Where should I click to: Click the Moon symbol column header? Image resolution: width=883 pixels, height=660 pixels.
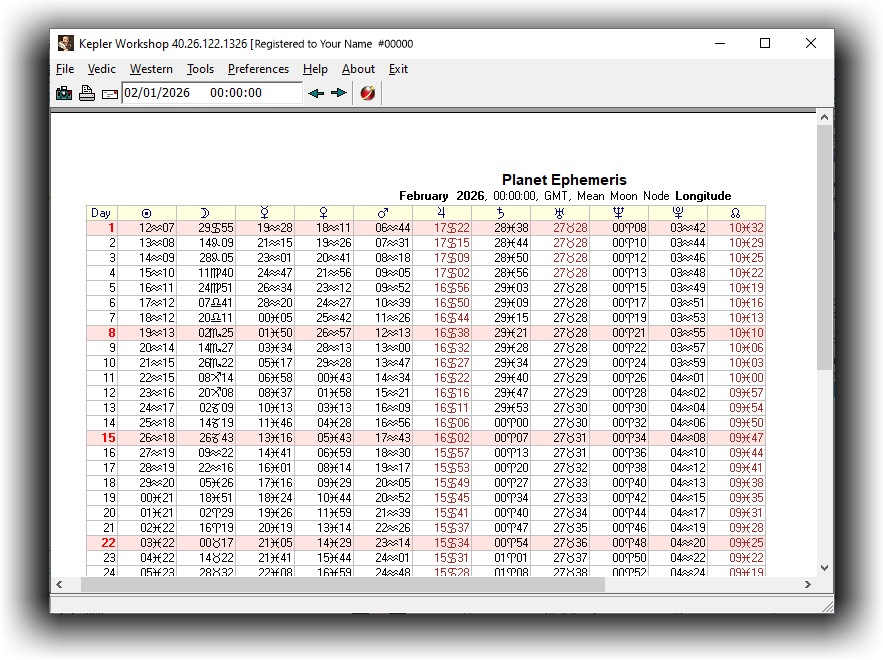205,213
